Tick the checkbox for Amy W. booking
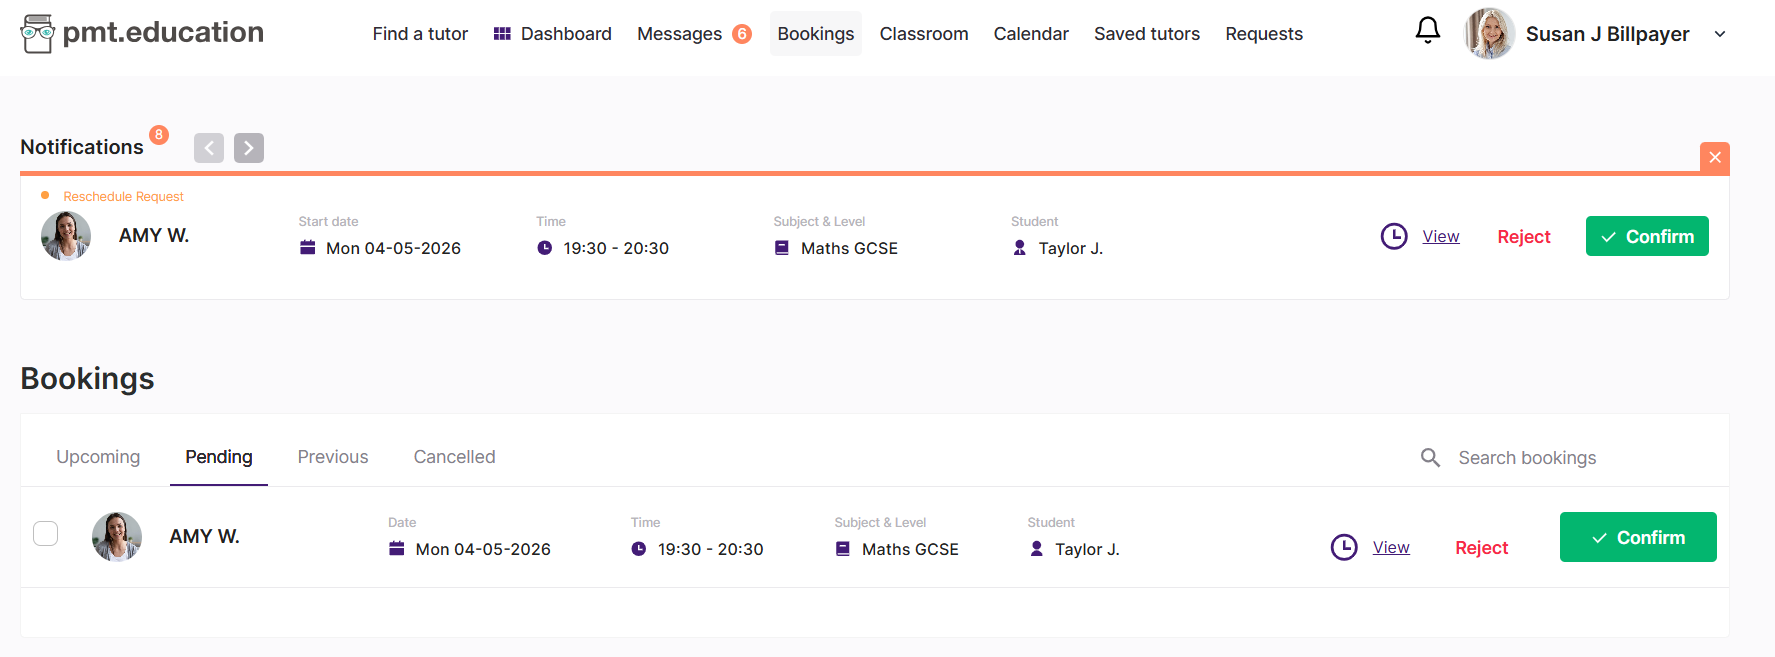 (46, 534)
